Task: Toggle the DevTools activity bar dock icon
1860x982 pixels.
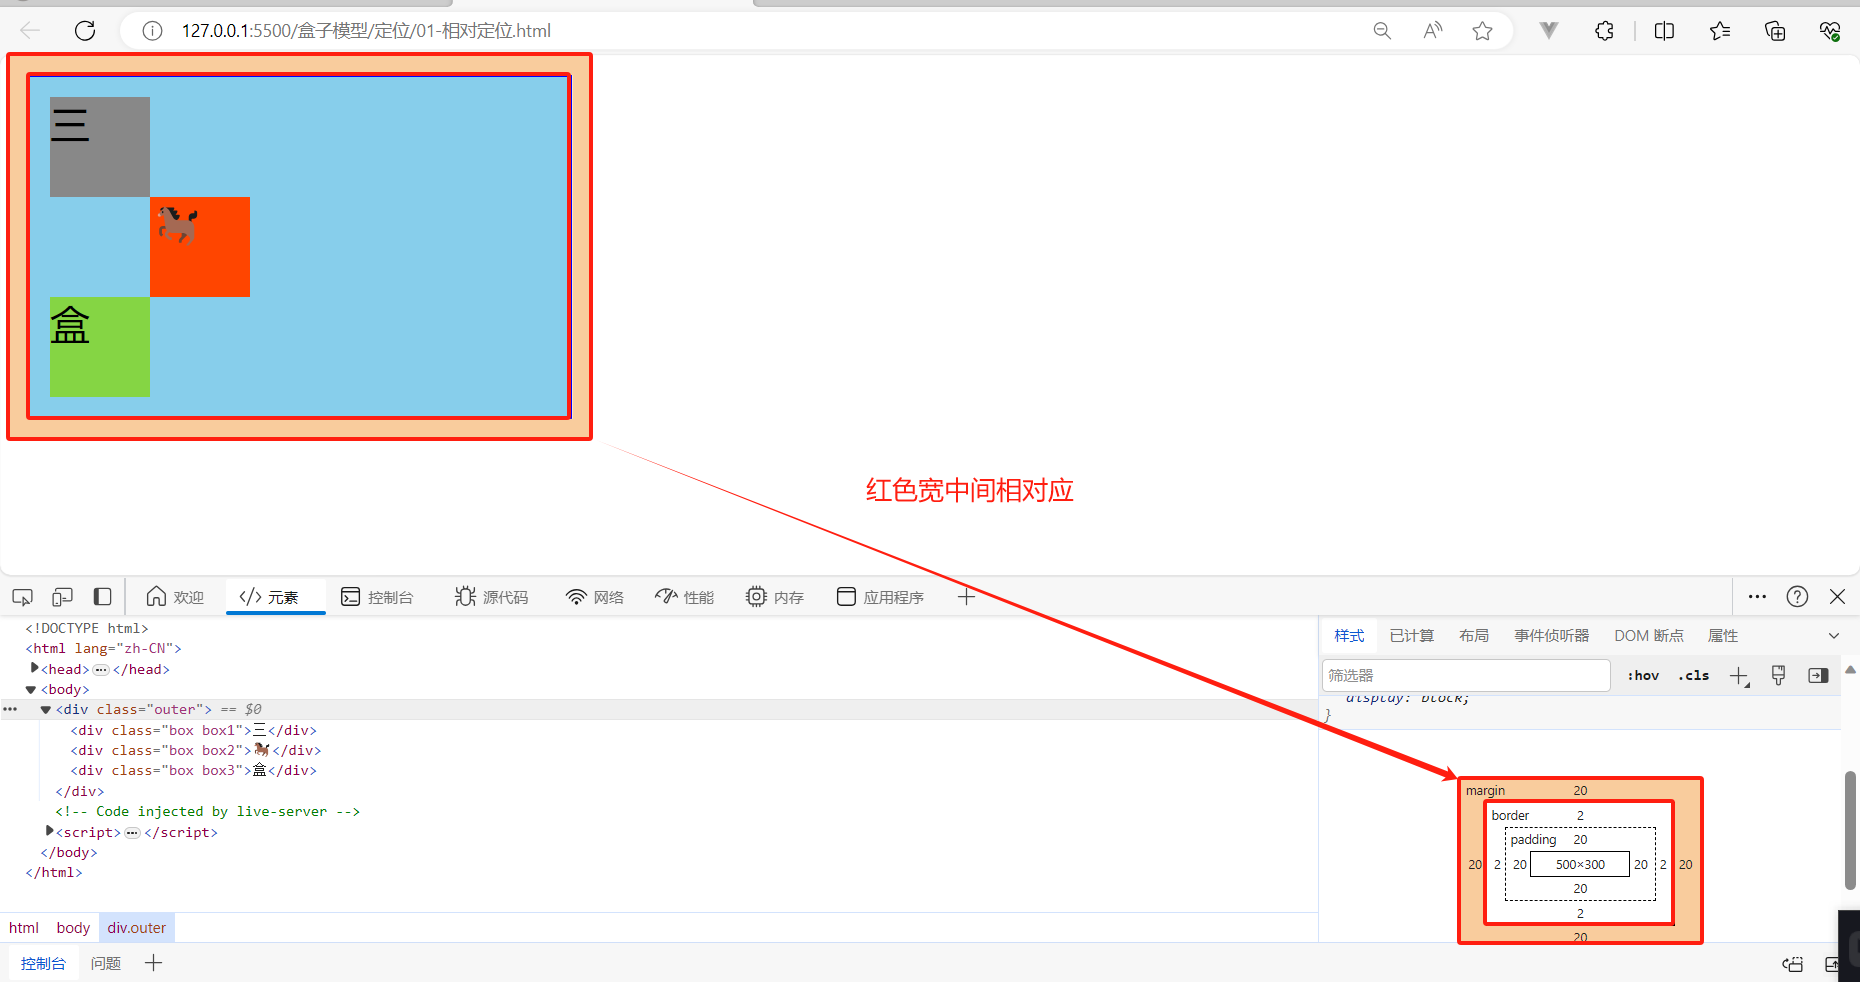Action: [x=102, y=597]
